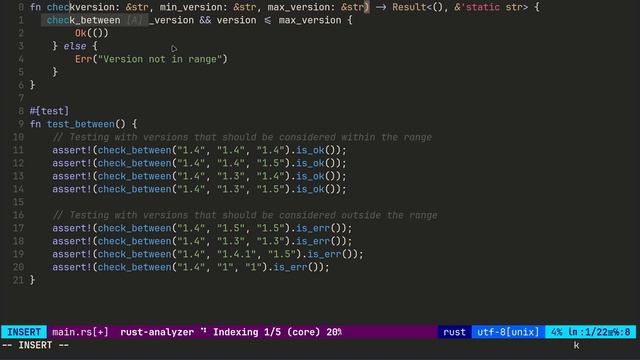The width and height of the screenshot is (640, 360).
Task: Click Err("Version not in range") on line 4
Action: pyautogui.click(x=151, y=59)
